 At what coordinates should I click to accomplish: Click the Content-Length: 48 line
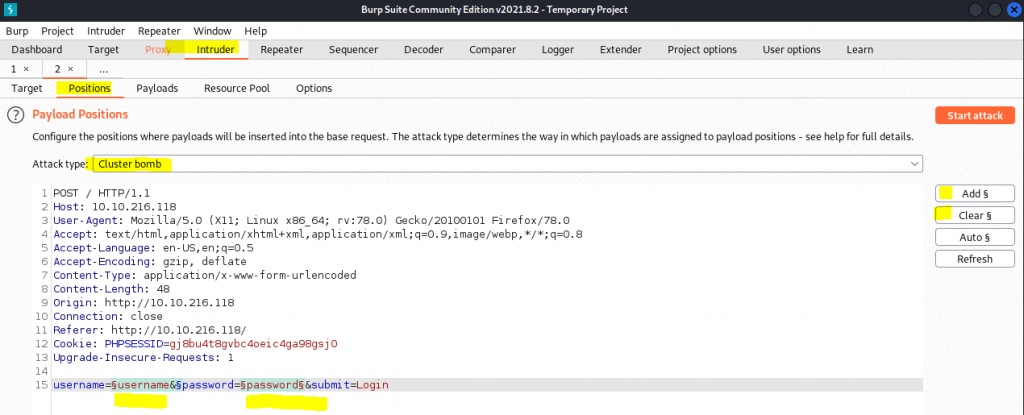[x=112, y=289]
